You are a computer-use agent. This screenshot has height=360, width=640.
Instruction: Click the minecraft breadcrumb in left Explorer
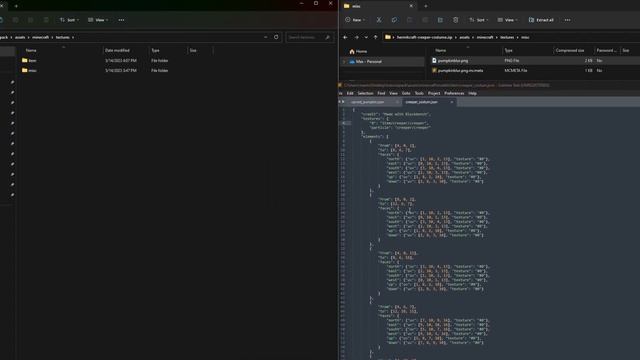pyautogui.click(x=40, y=37)
